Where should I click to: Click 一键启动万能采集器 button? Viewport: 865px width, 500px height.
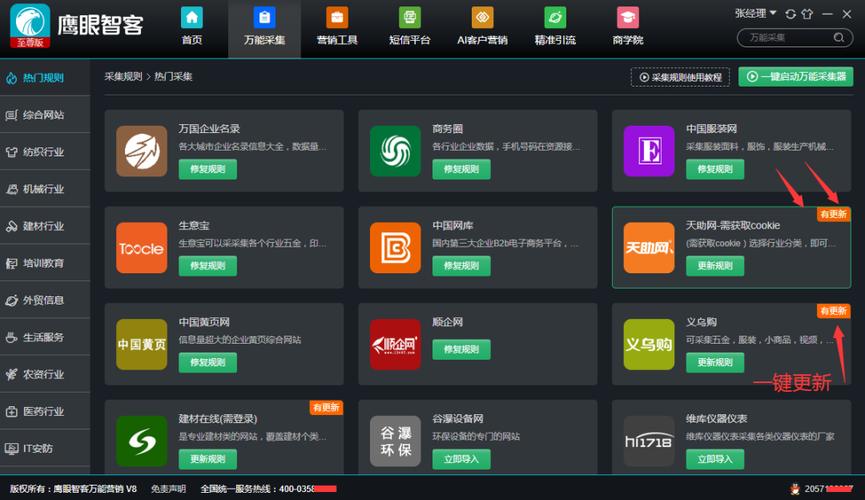tap(795, 77)
